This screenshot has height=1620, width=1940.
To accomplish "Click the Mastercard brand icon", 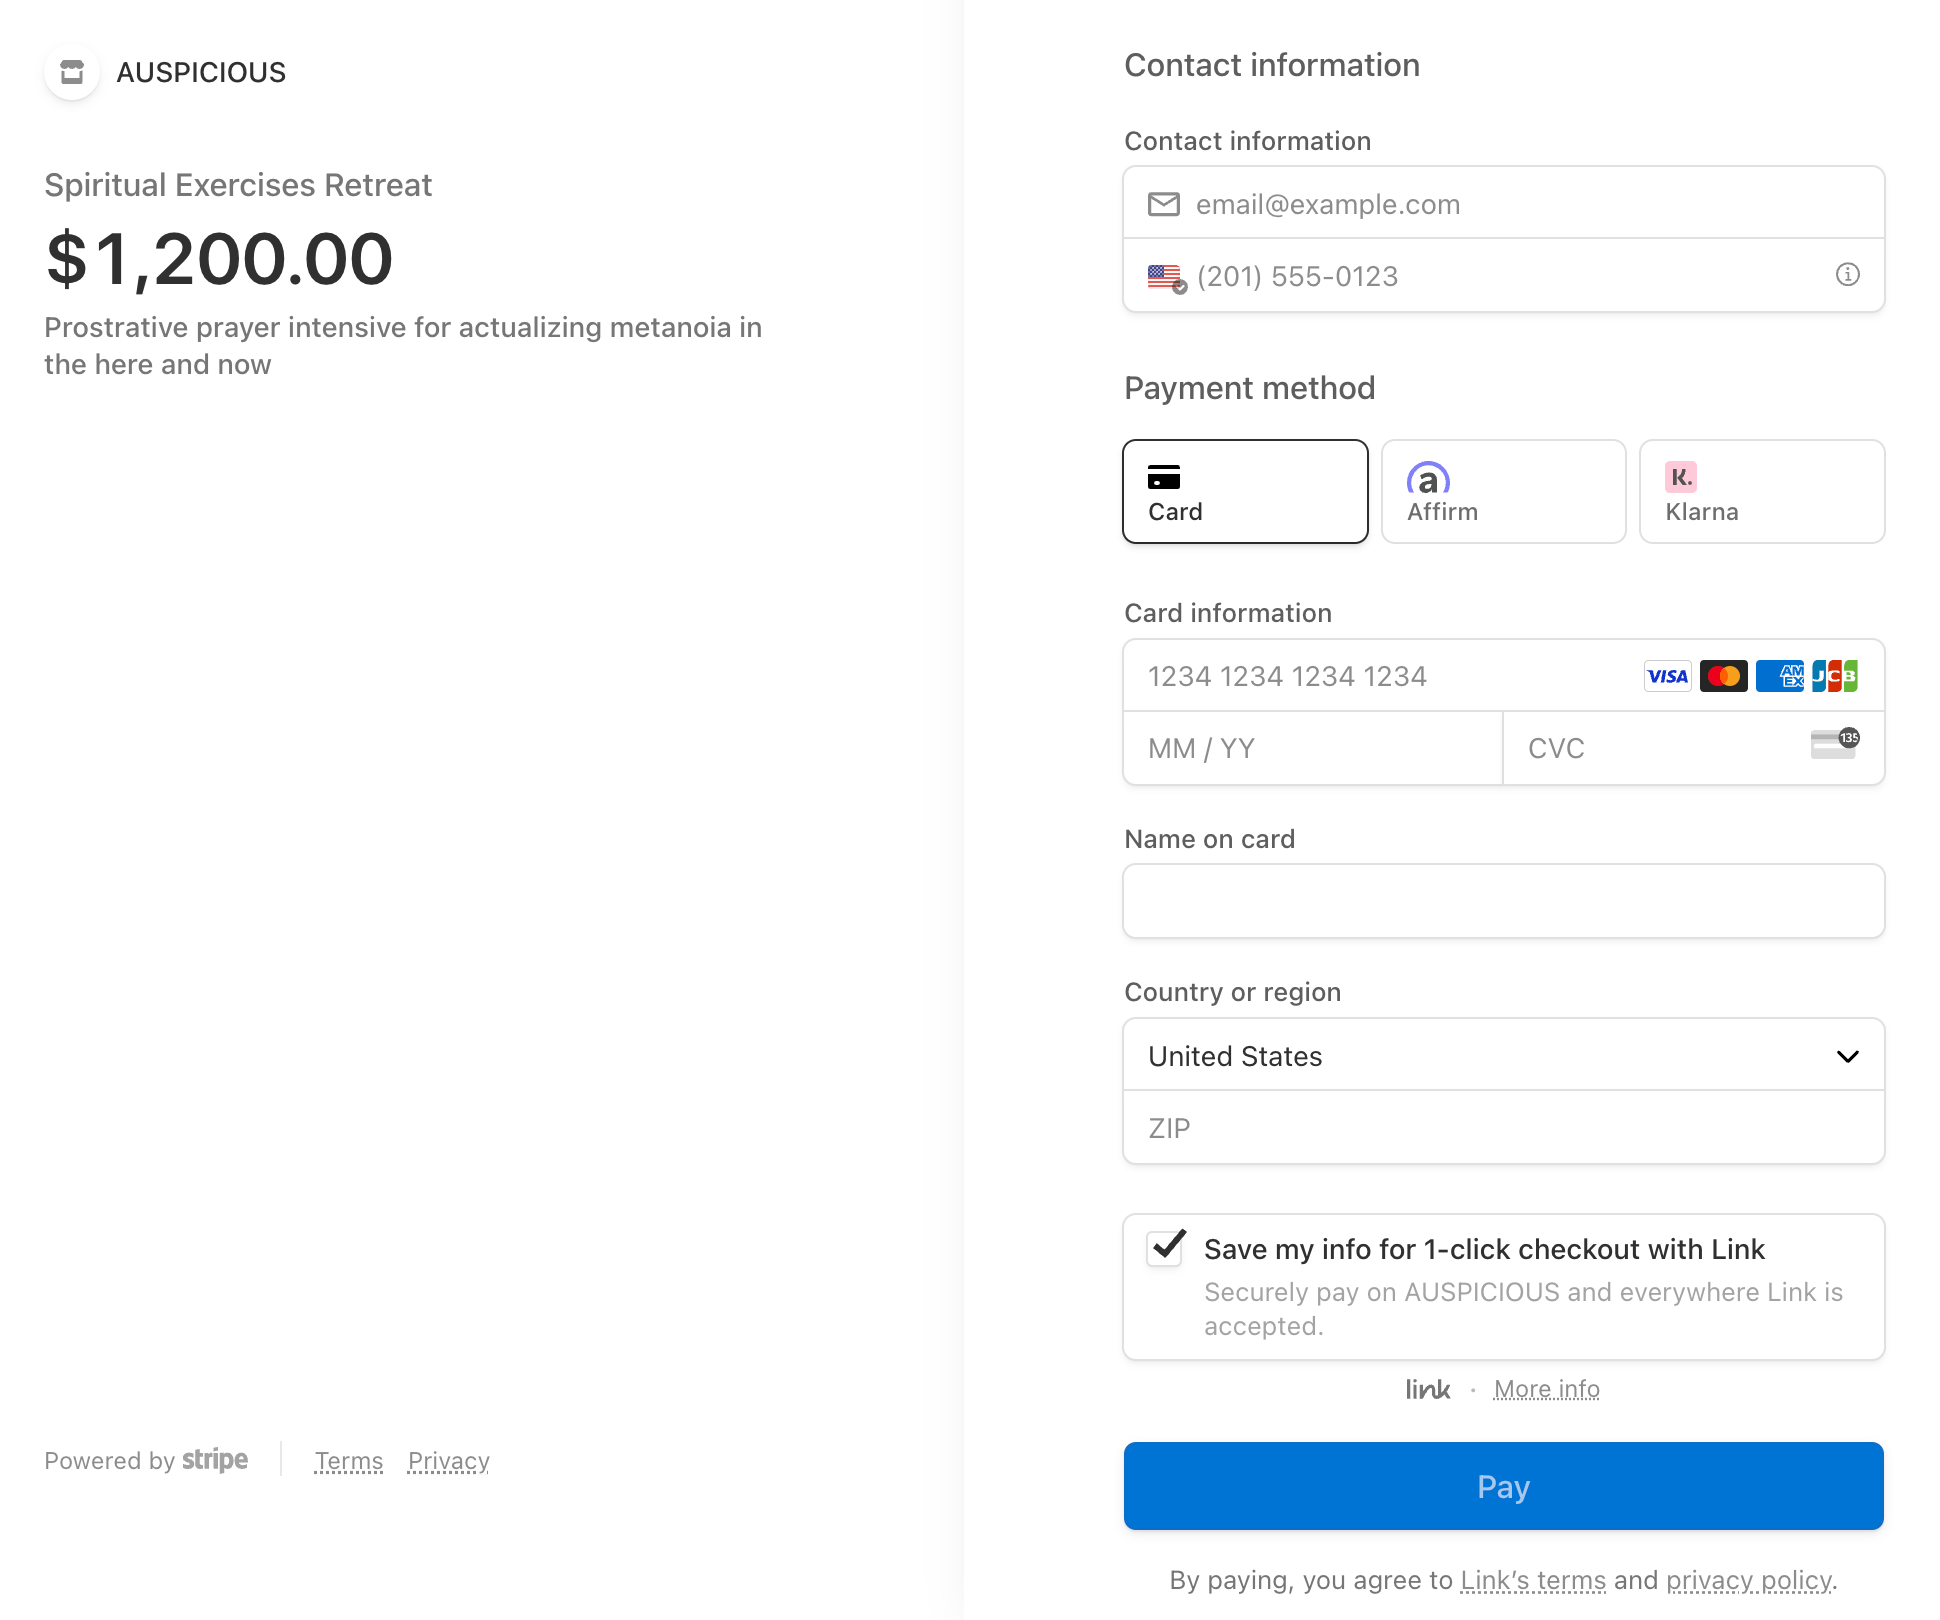I will tap(1723, 677).
